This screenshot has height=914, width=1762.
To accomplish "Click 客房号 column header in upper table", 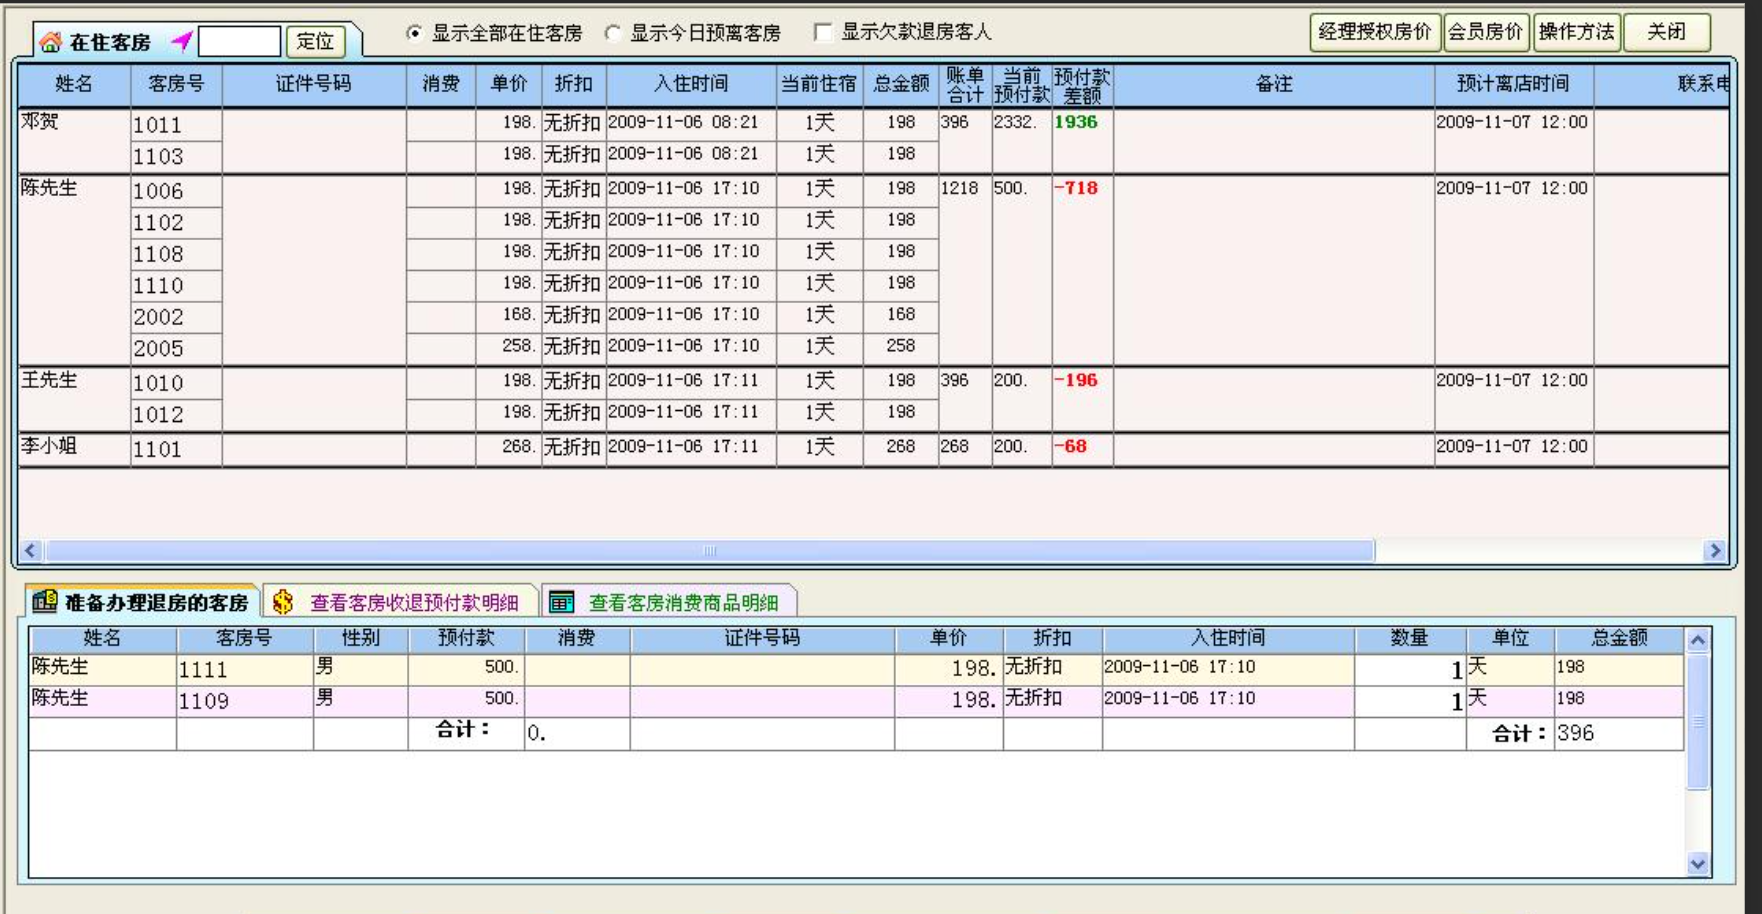I will pos(176,84).
